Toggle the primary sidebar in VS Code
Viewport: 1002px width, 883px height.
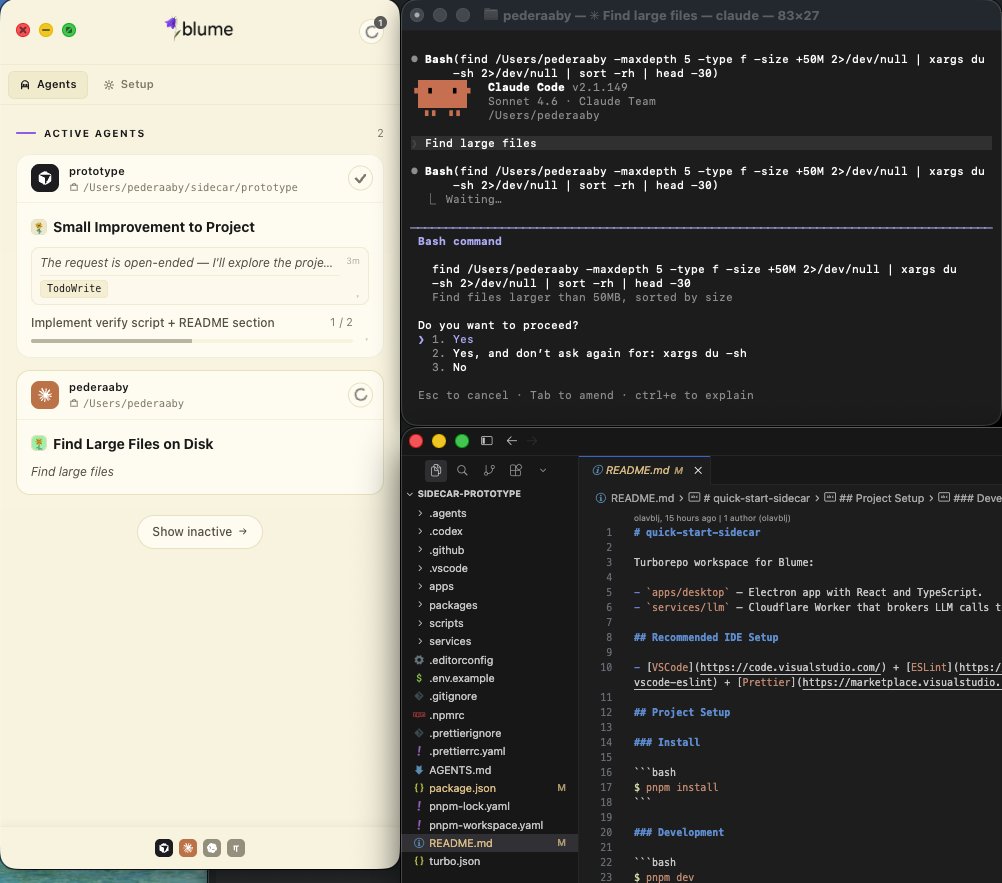487,441
